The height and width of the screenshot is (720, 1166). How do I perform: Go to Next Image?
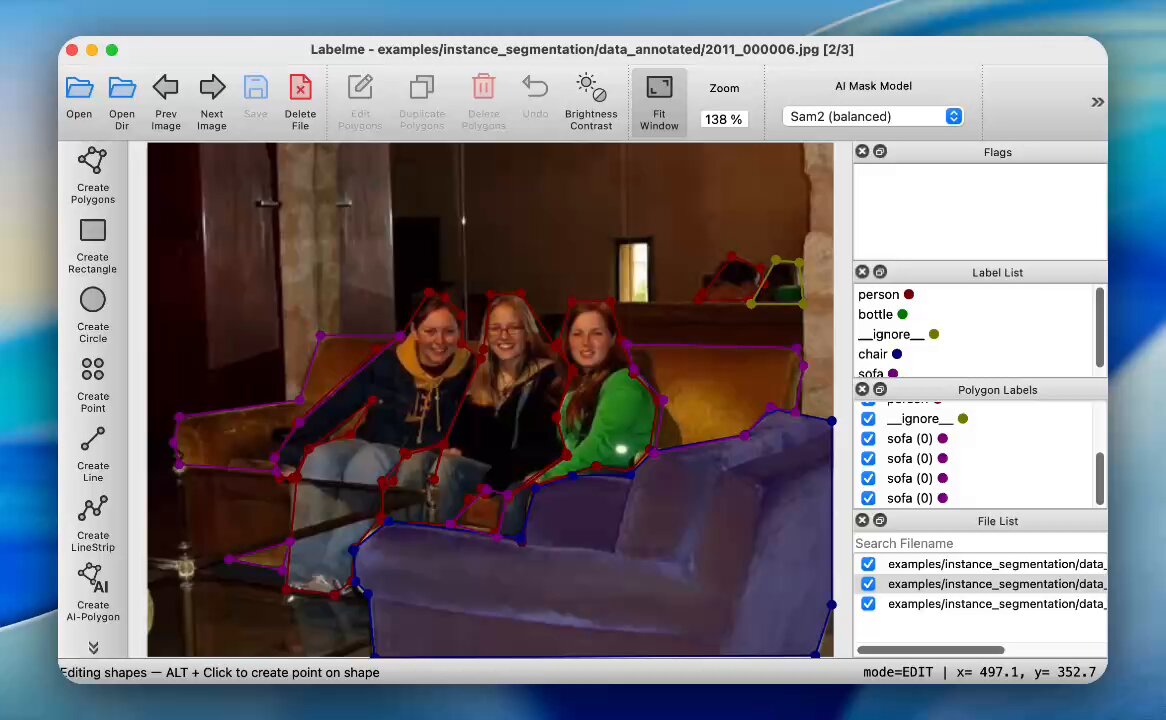[212, 102]
